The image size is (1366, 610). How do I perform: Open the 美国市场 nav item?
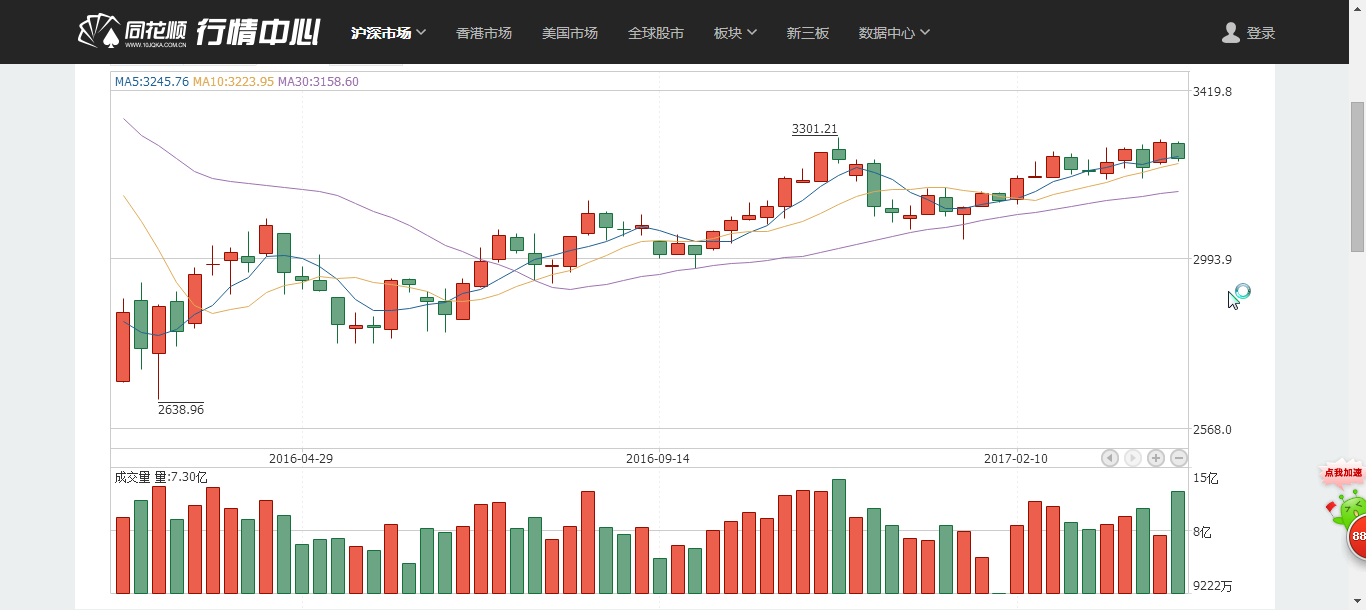570,33
